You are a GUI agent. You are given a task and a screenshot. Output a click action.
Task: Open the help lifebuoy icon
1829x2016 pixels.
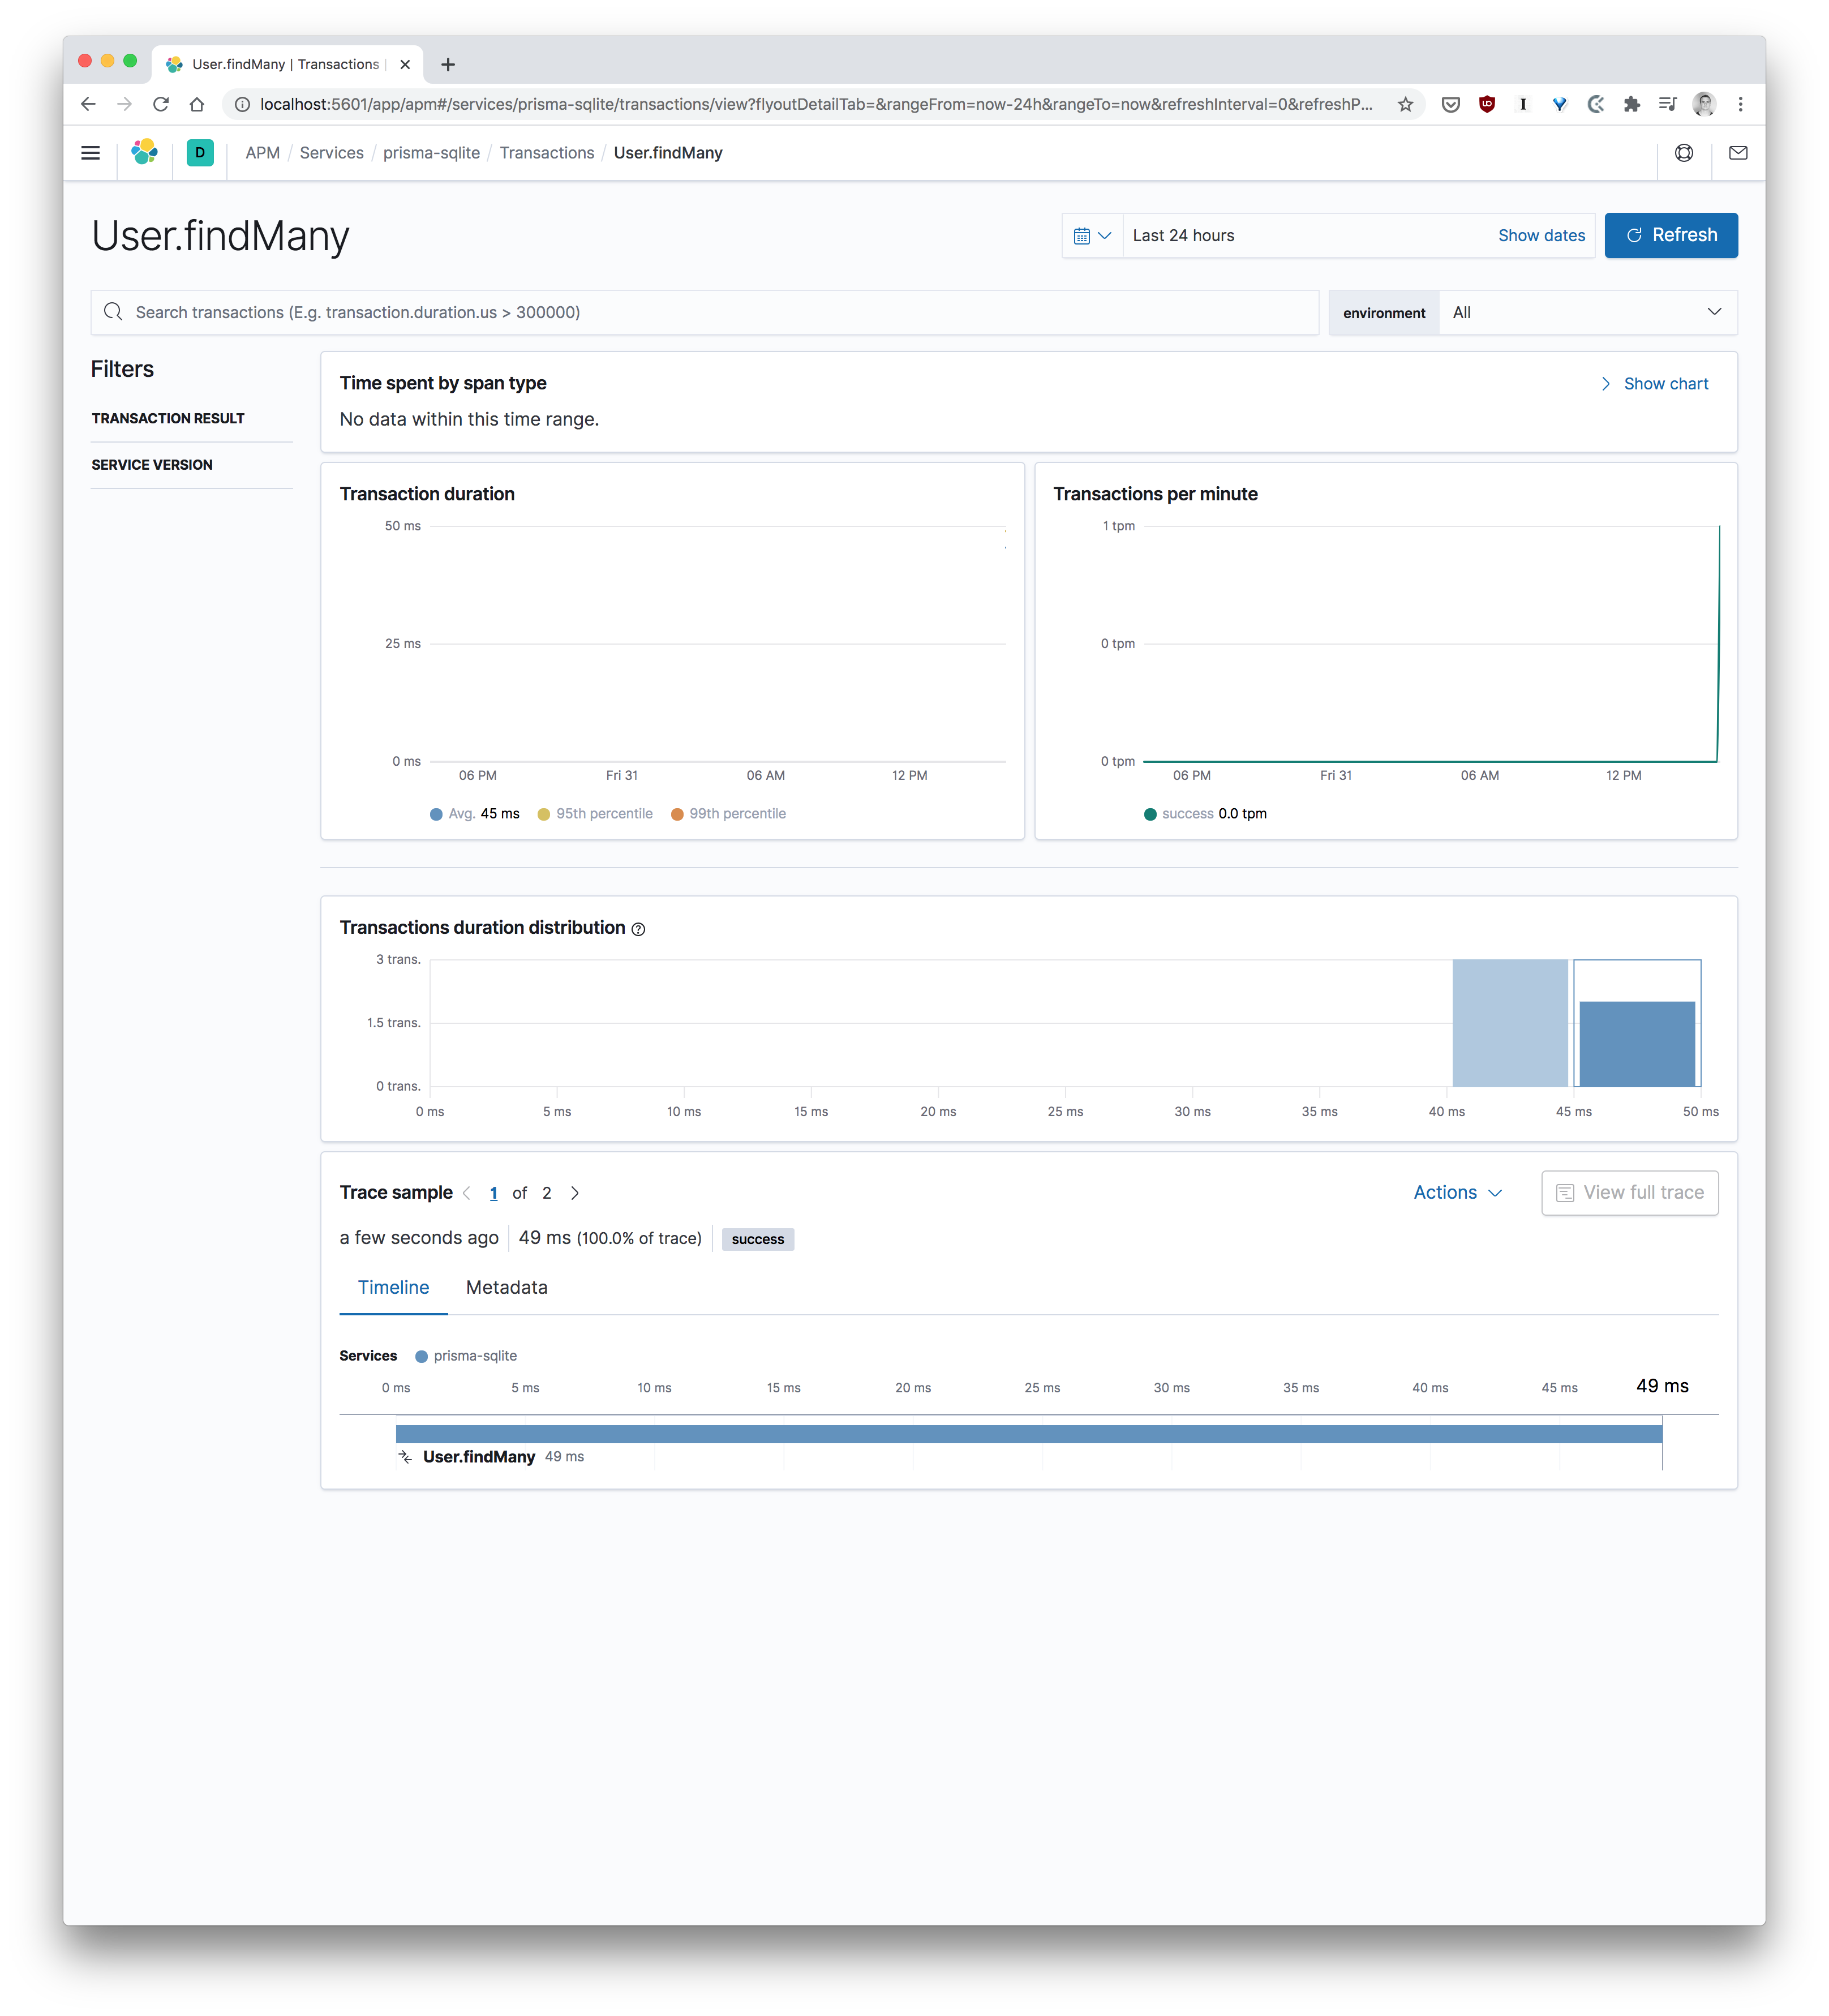click(1684, 153)
